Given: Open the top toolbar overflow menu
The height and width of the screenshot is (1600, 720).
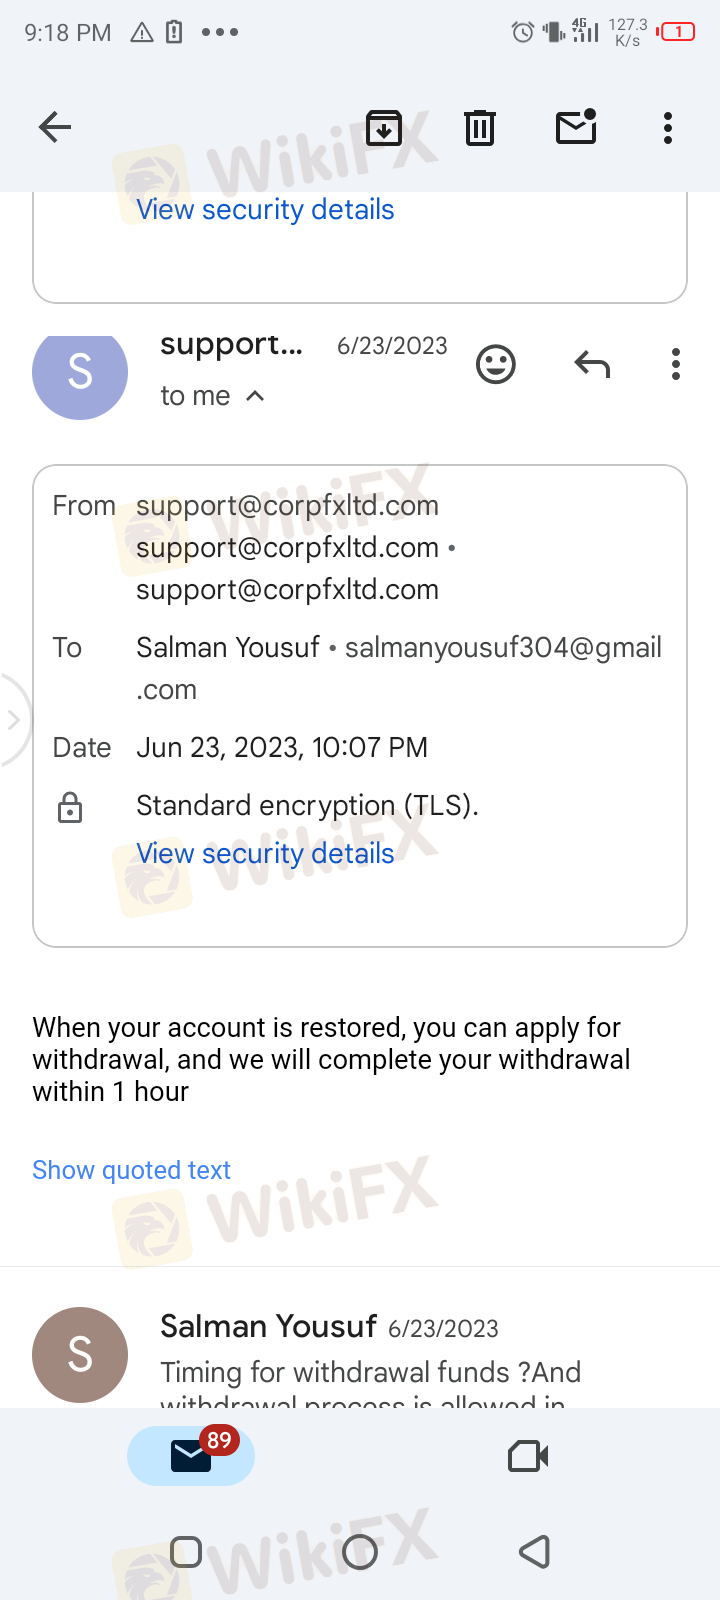Looking at the screenshot, I should 668,128.
